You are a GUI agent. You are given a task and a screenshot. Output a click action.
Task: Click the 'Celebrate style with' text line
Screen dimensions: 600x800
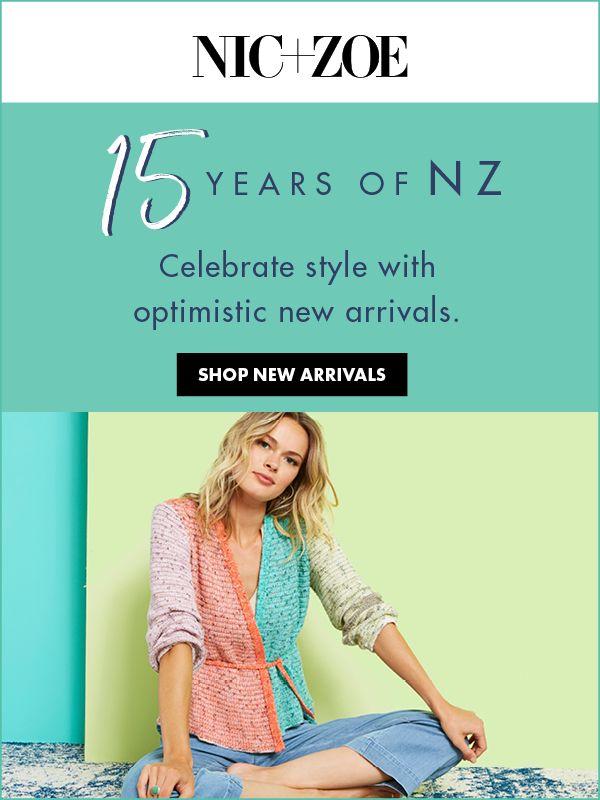point(297,267)
